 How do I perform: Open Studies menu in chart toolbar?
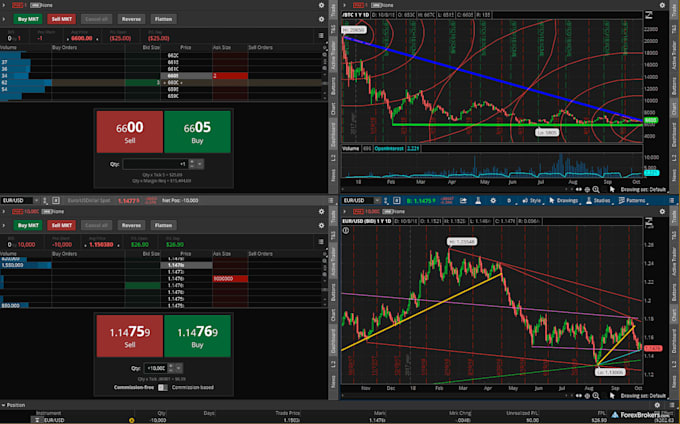[598, 201]
